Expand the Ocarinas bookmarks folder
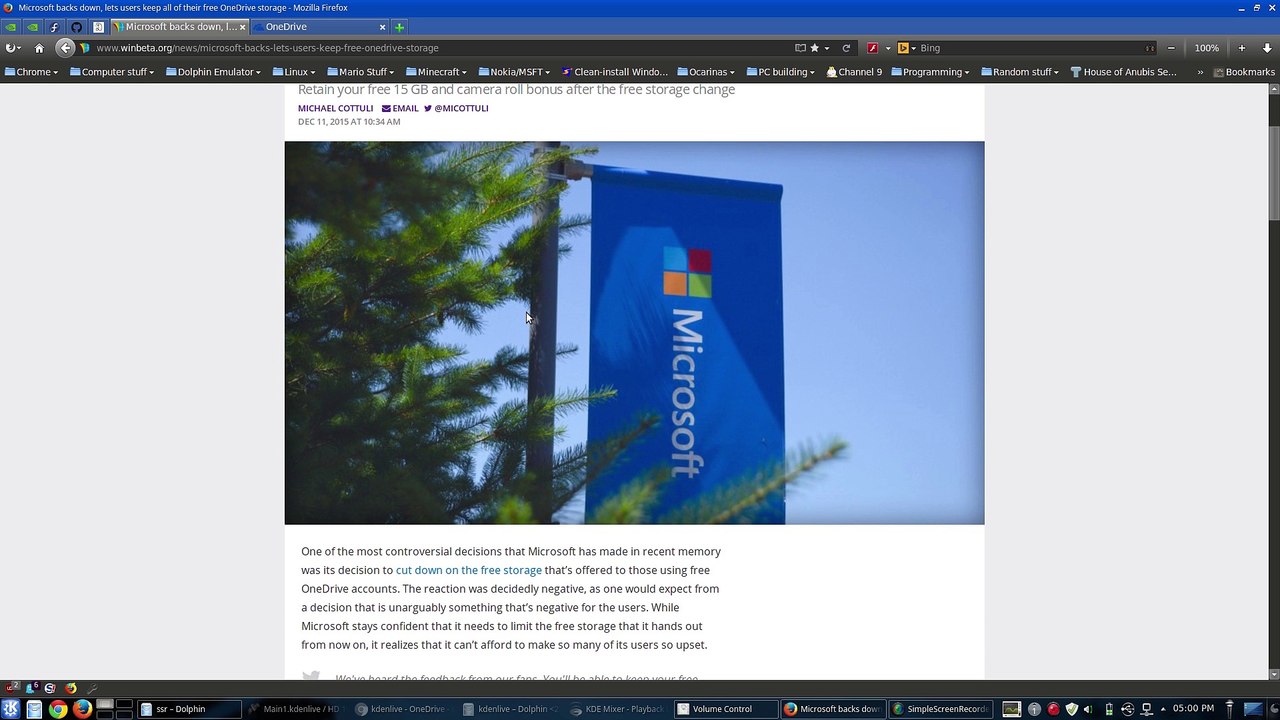 pos(706,72)
